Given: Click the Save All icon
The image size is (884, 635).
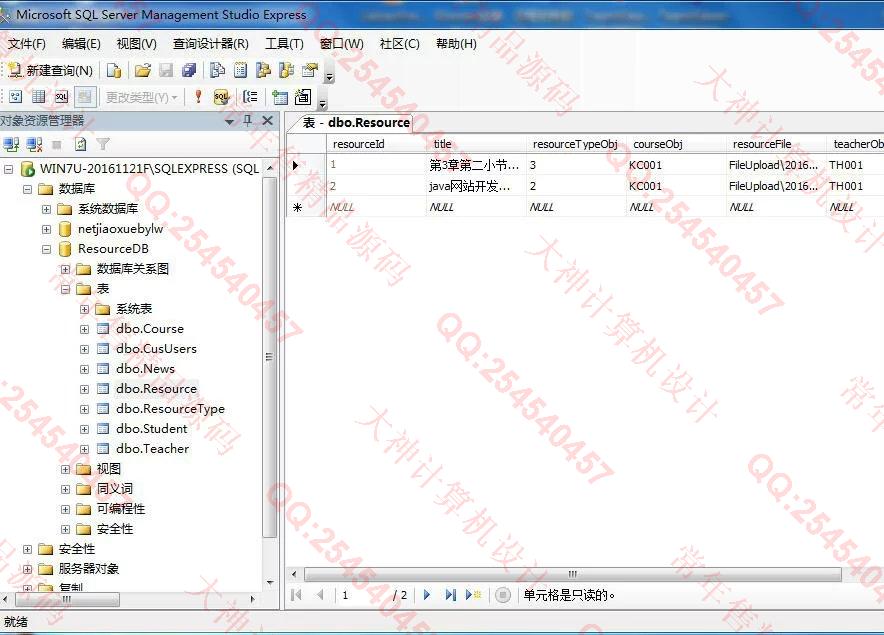Looking at the screenshot, I should tap(189, 70).
